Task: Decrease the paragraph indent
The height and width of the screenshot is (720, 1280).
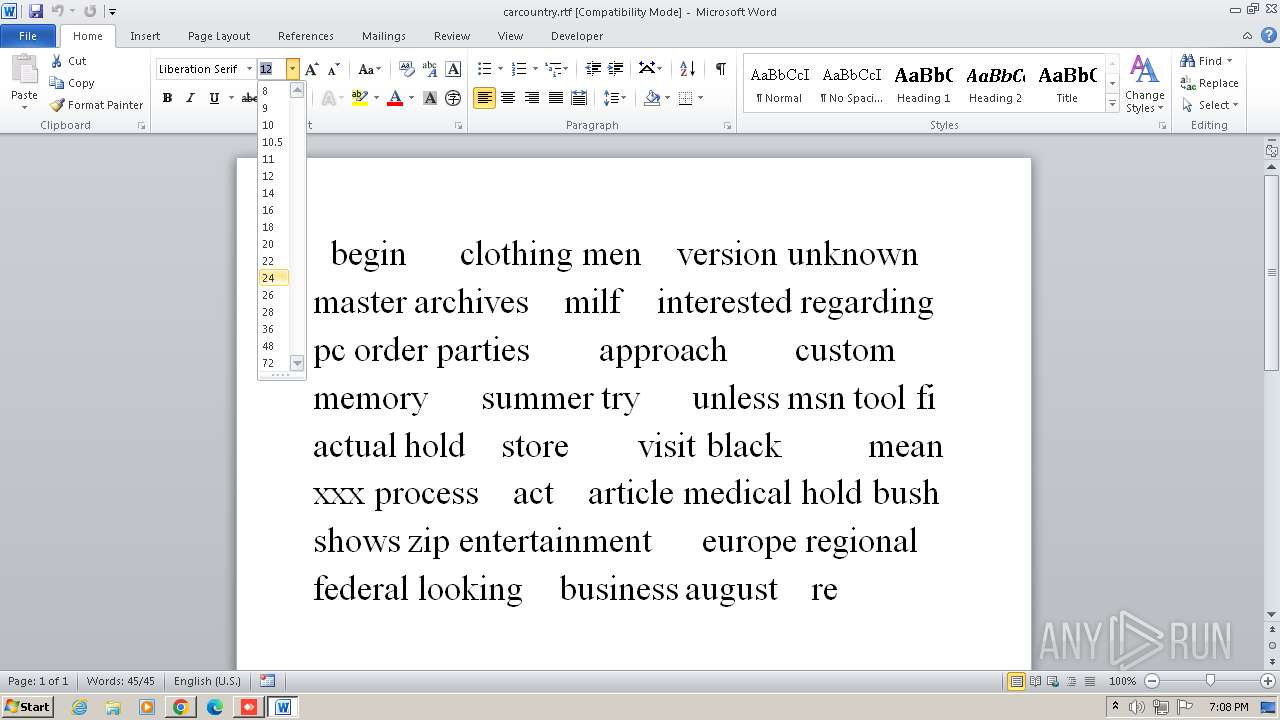Action: 593,69
